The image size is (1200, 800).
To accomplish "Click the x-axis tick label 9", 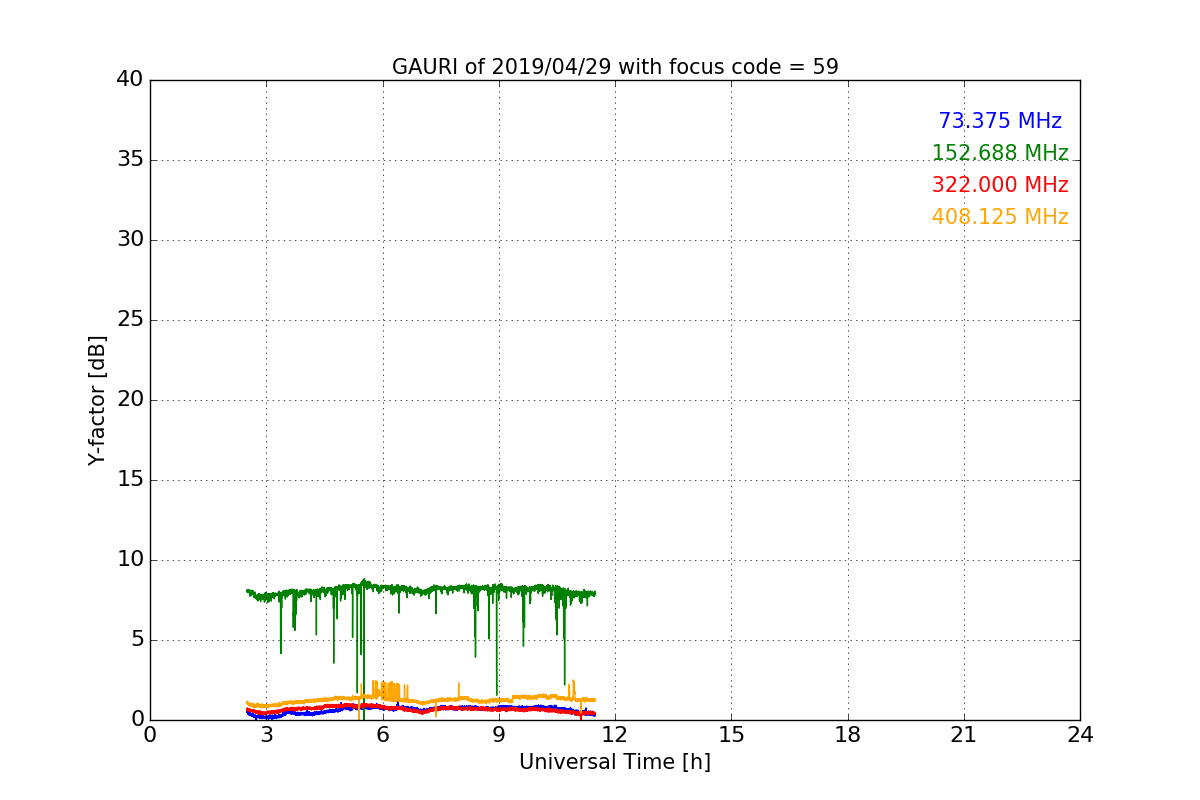I will point(499,735).
